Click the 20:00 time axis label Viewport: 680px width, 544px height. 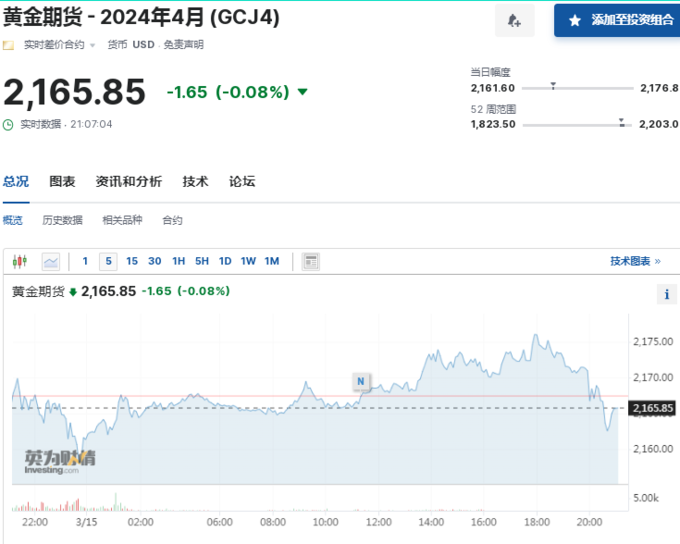tap(589, 522)
